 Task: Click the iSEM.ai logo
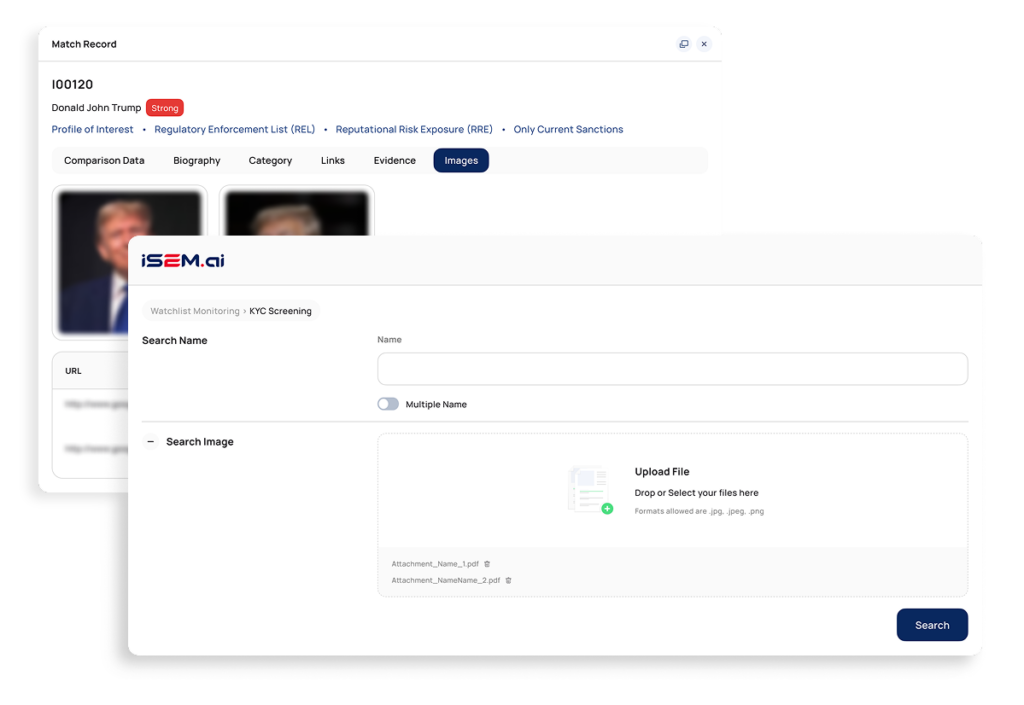click(183, 259)
